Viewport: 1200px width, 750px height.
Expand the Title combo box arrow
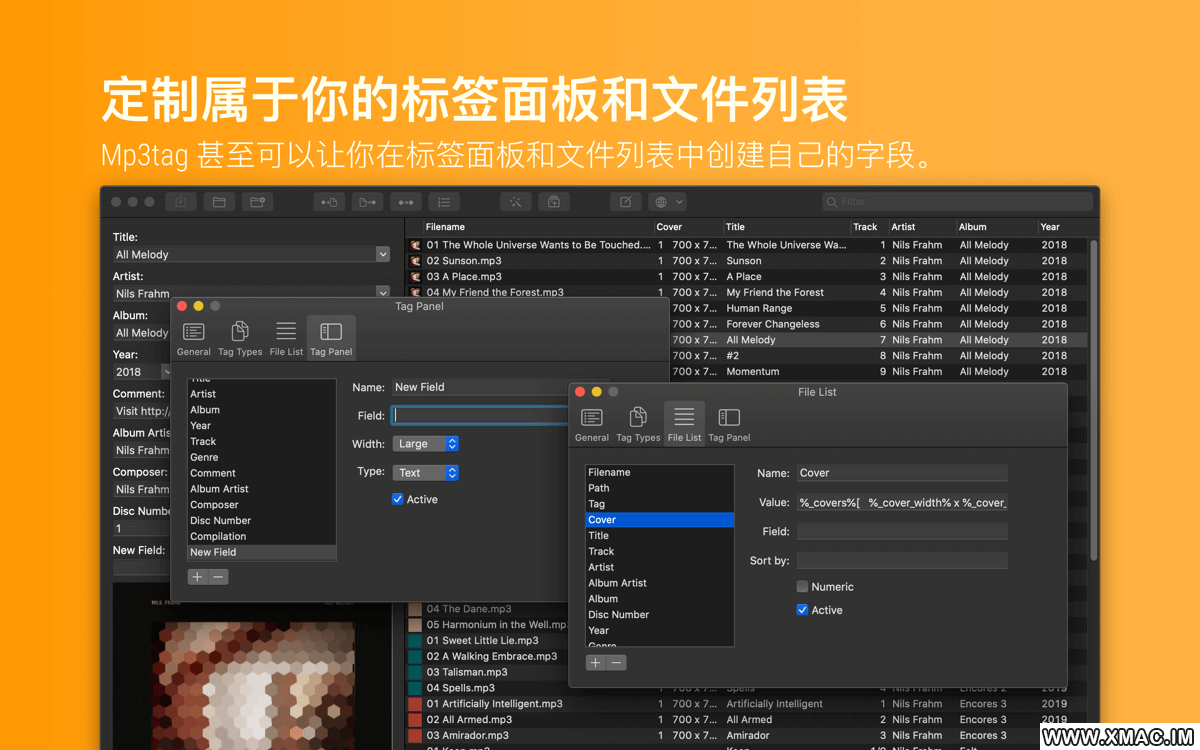(382, 255)
